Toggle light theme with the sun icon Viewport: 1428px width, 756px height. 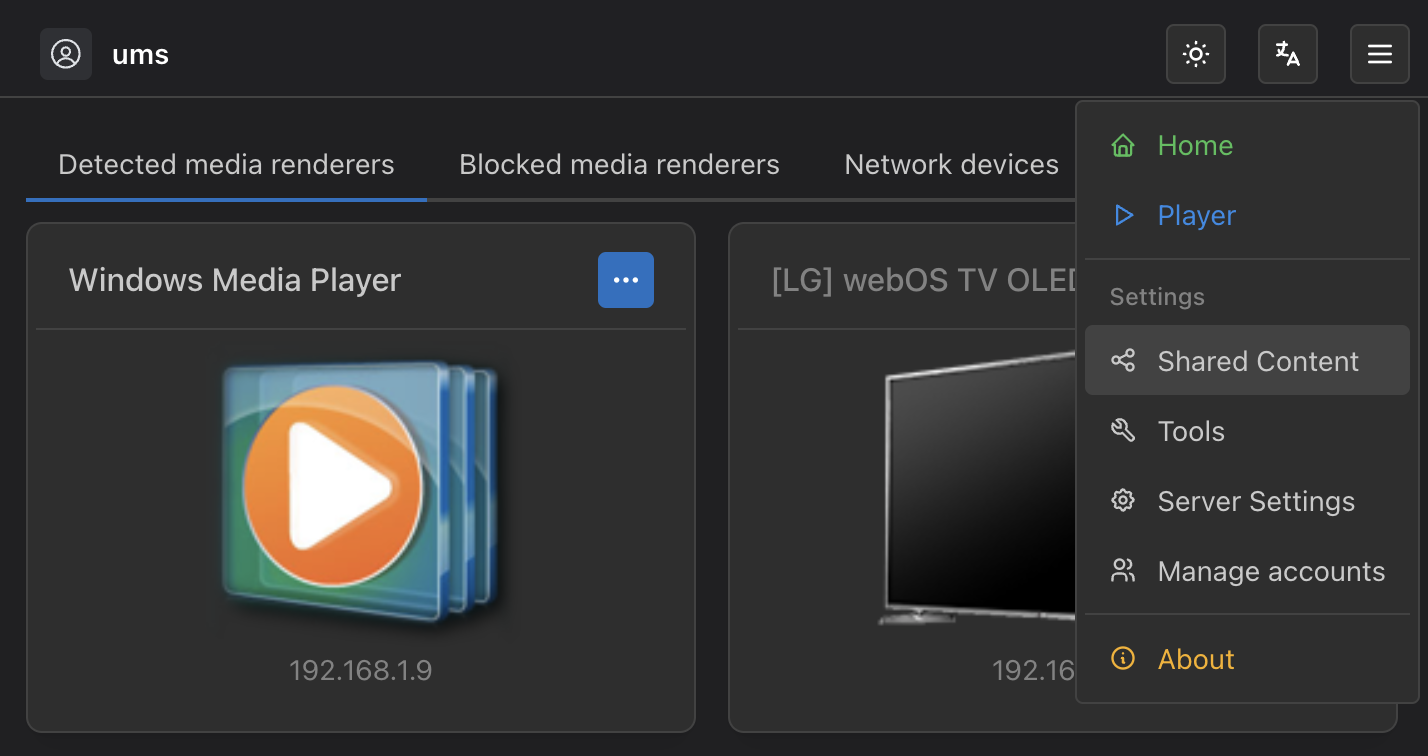(x=1196, y=54)
